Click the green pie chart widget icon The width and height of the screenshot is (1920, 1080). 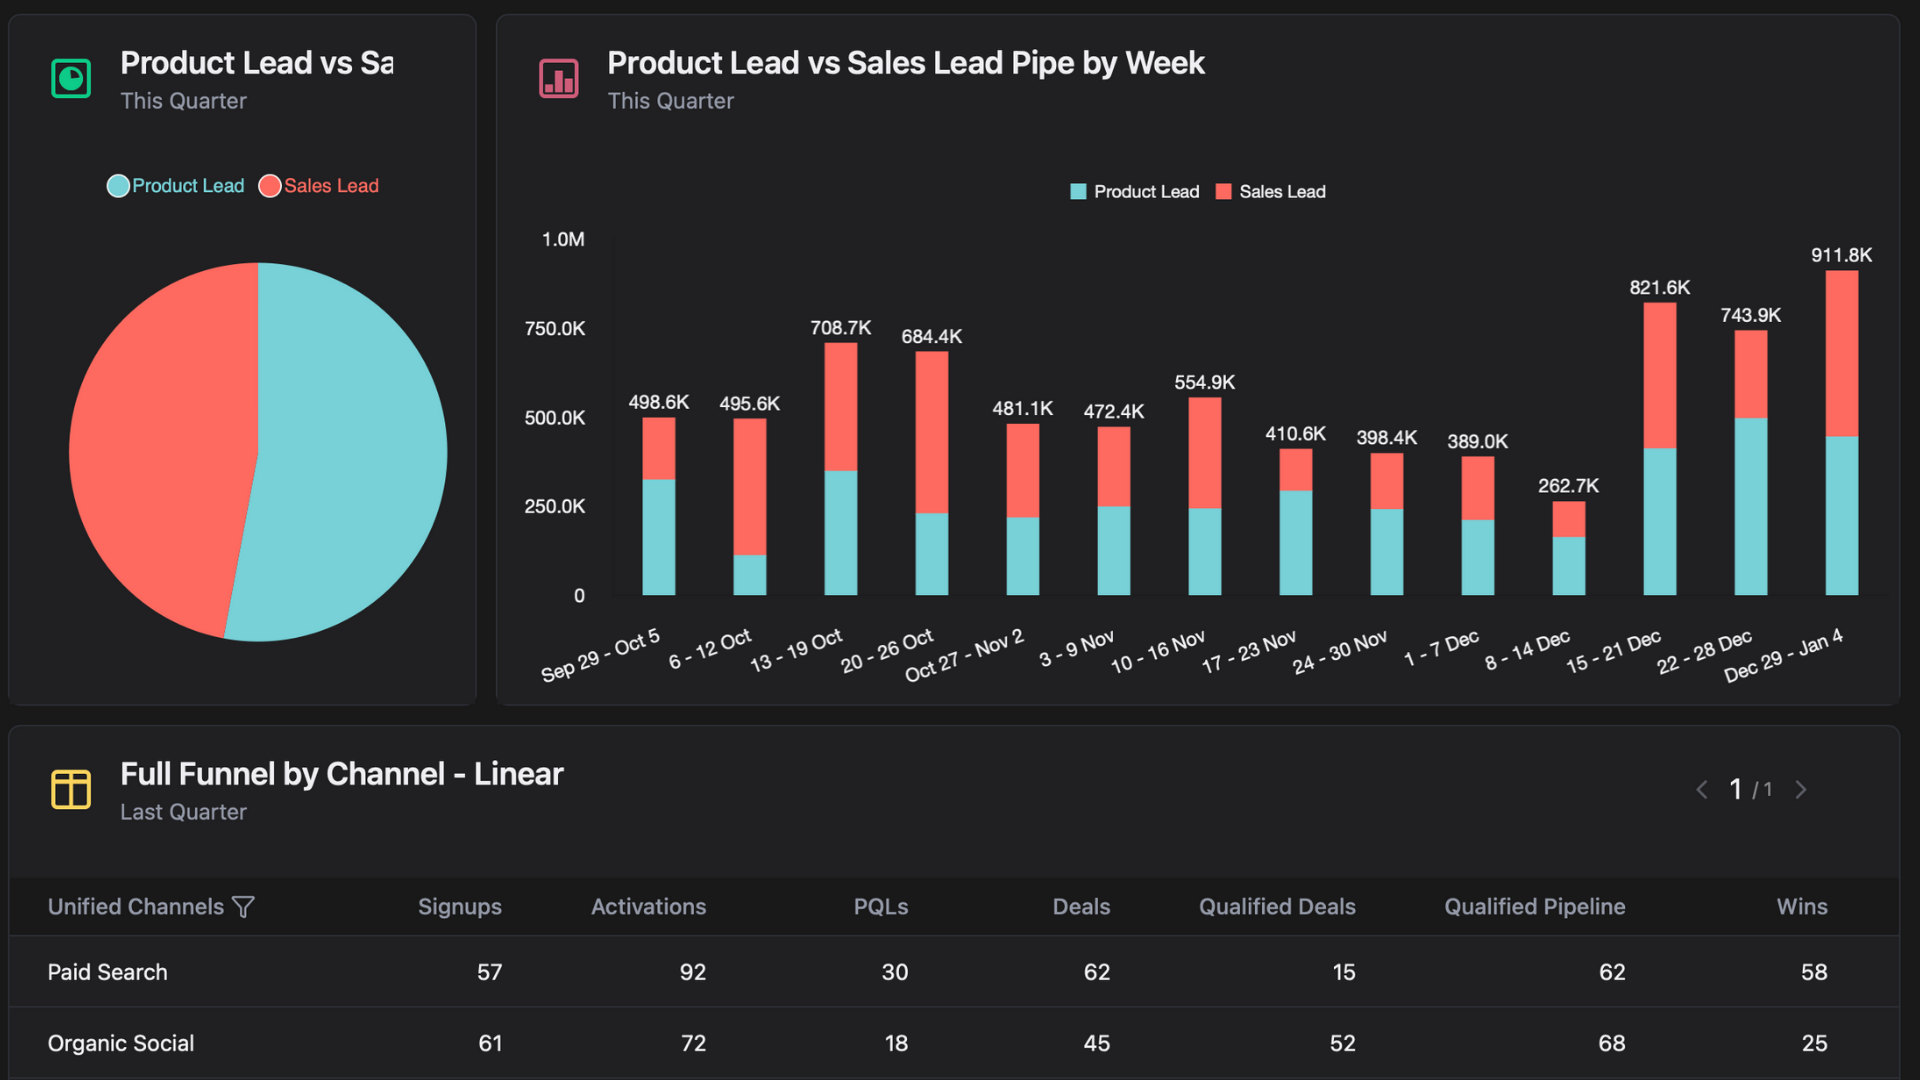tap(71, 78)
